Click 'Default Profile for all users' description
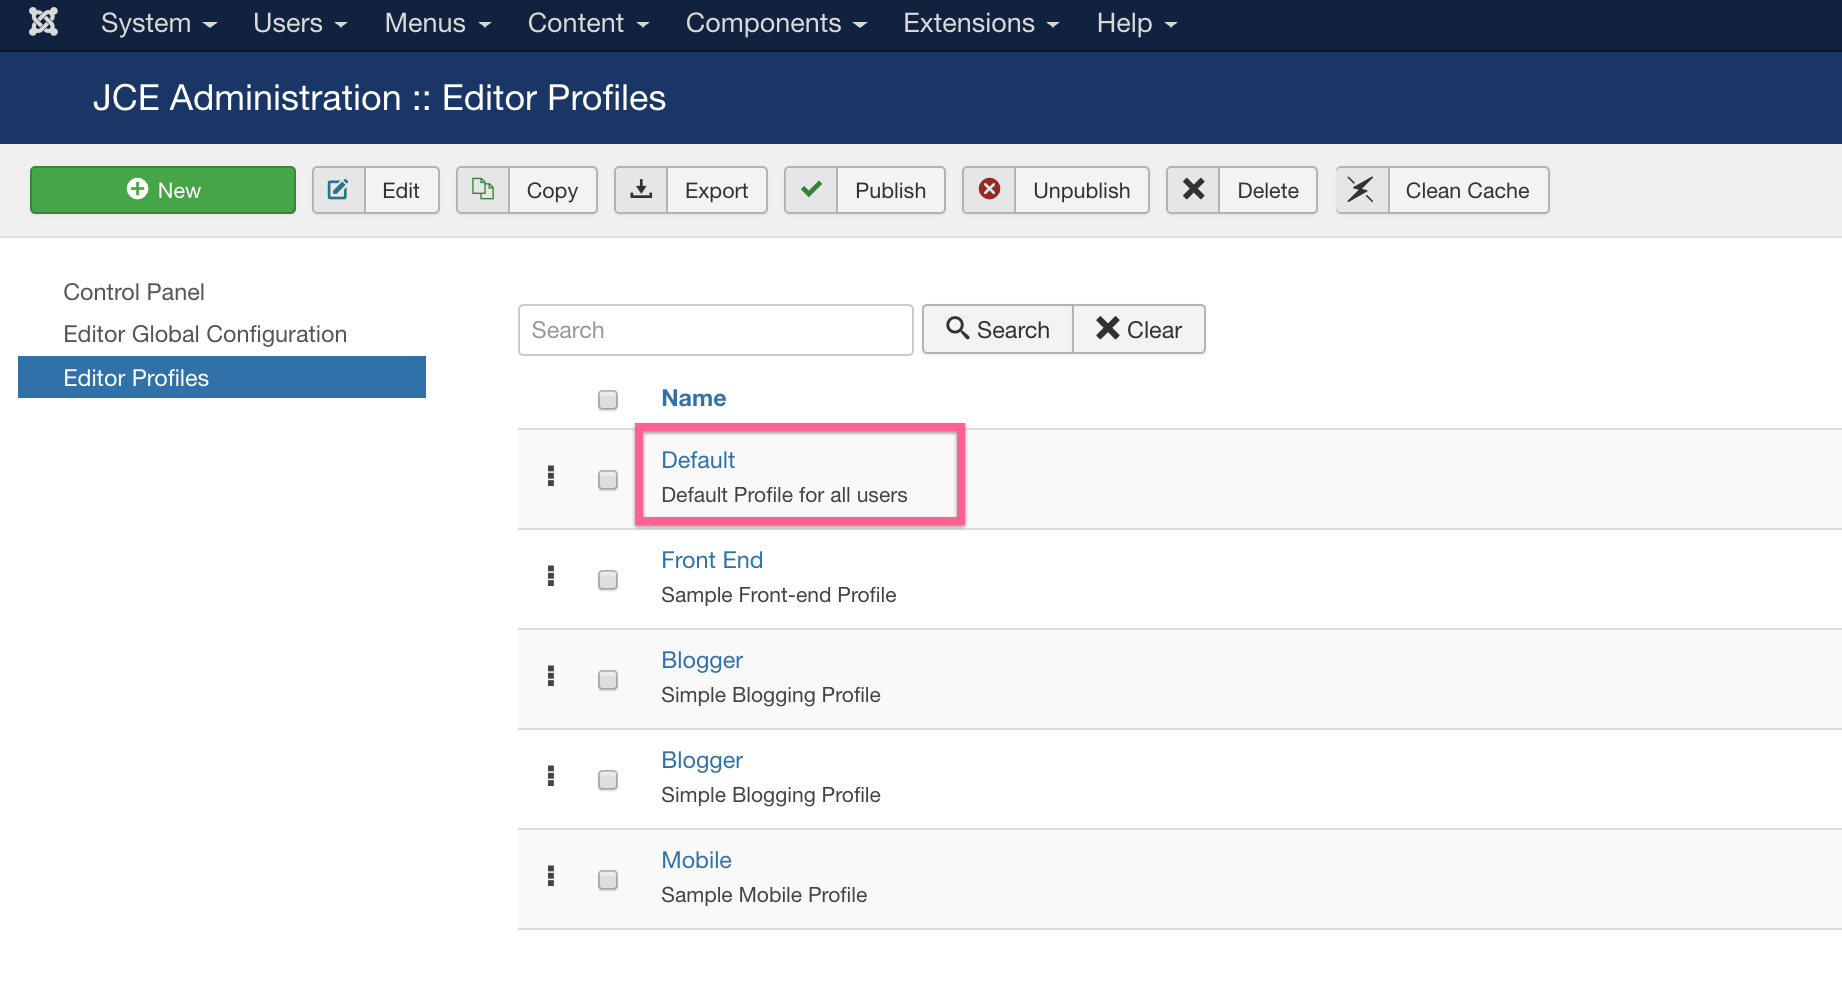 (784, 495)
